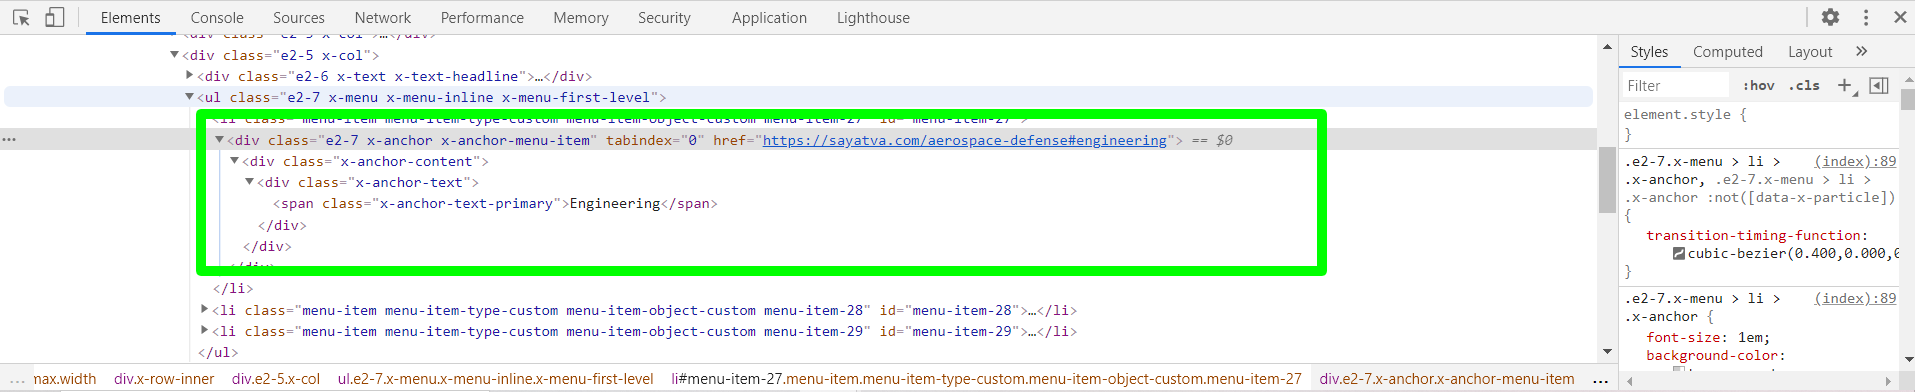Expand the e2-6 x-text-headline div
Image resolution: width=1915 pixels, height=392 pixels.
(189, 75)
